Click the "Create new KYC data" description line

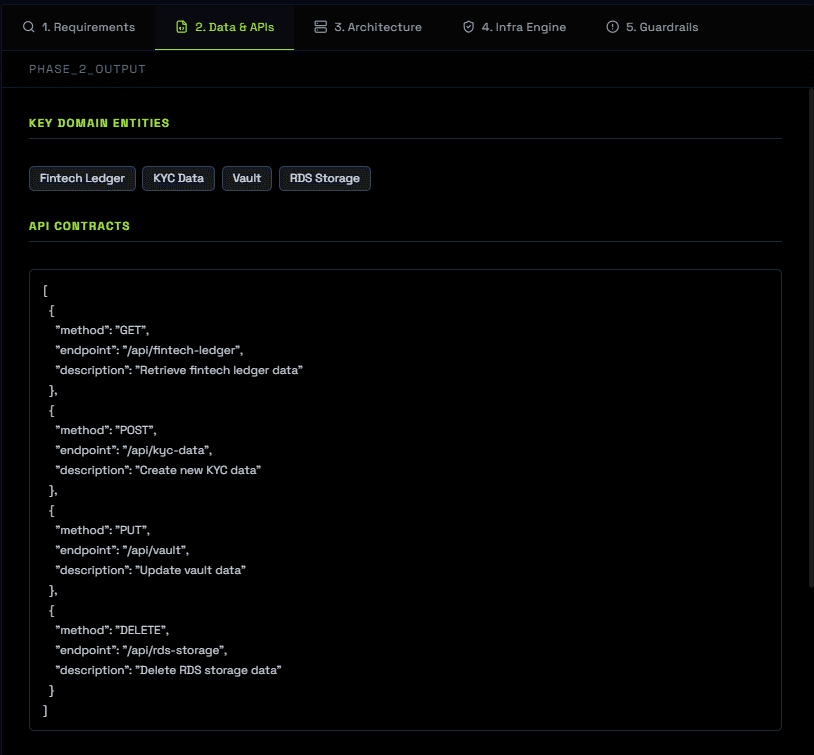click(x=158, y=470)
